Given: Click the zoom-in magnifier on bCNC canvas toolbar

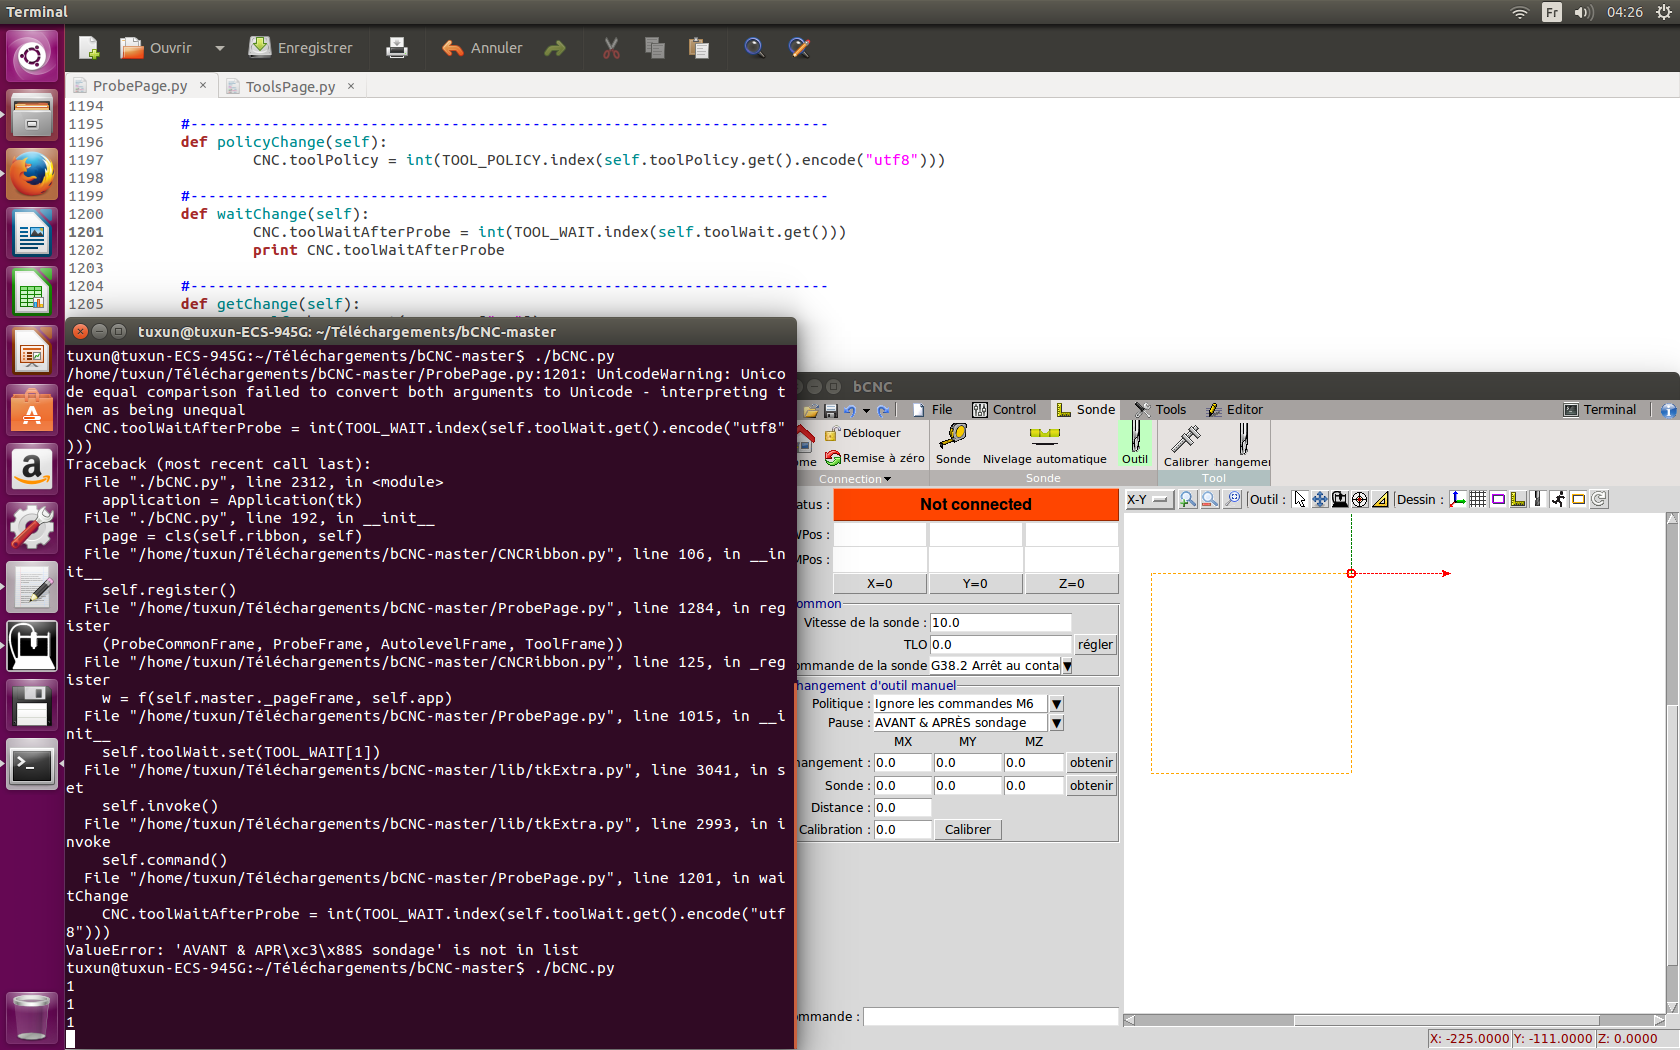Looking at the screenshot, I should click(x=1187, y=499).
